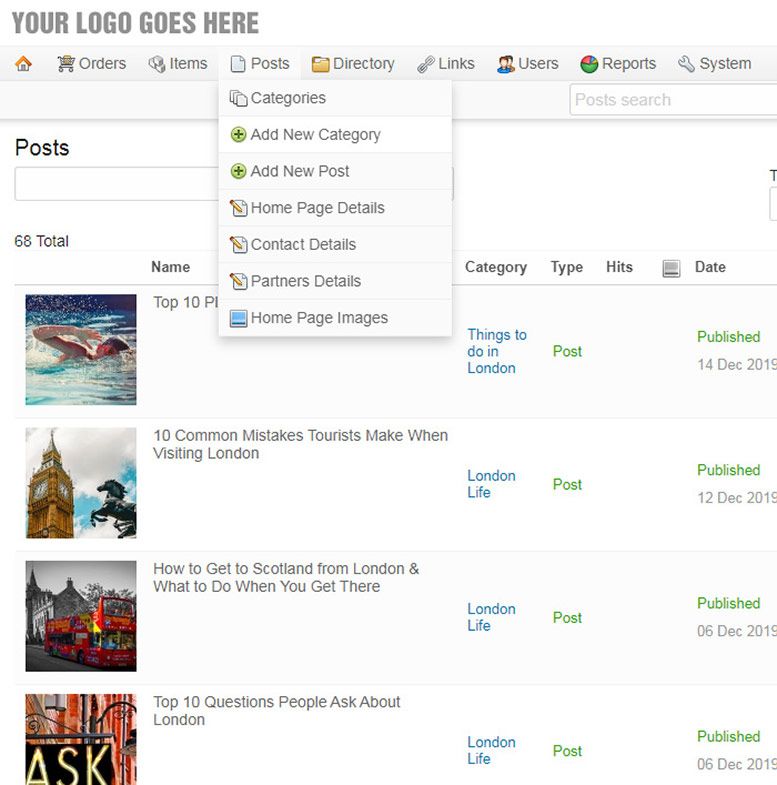Choose Add New Category menu entry
Image resolution: width=777 pixels, height=785 pixels.
[335, 135]
